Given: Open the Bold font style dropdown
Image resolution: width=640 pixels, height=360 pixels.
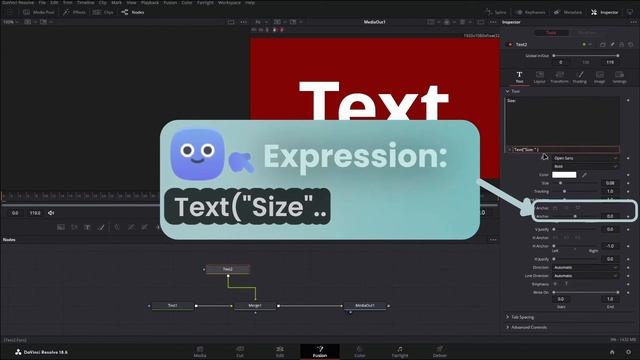Looking at the screenshot, I should pos(585,167).
